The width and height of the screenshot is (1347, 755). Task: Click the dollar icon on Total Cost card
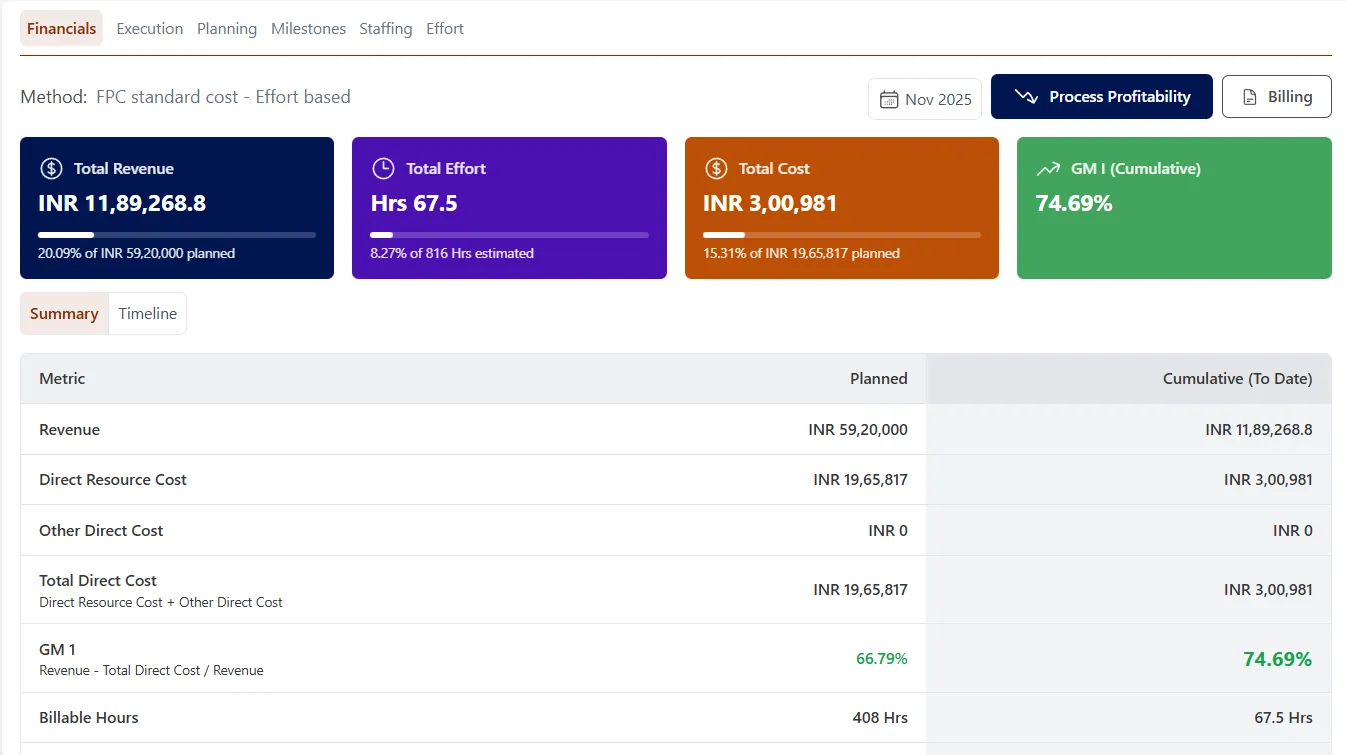[716, 168]
